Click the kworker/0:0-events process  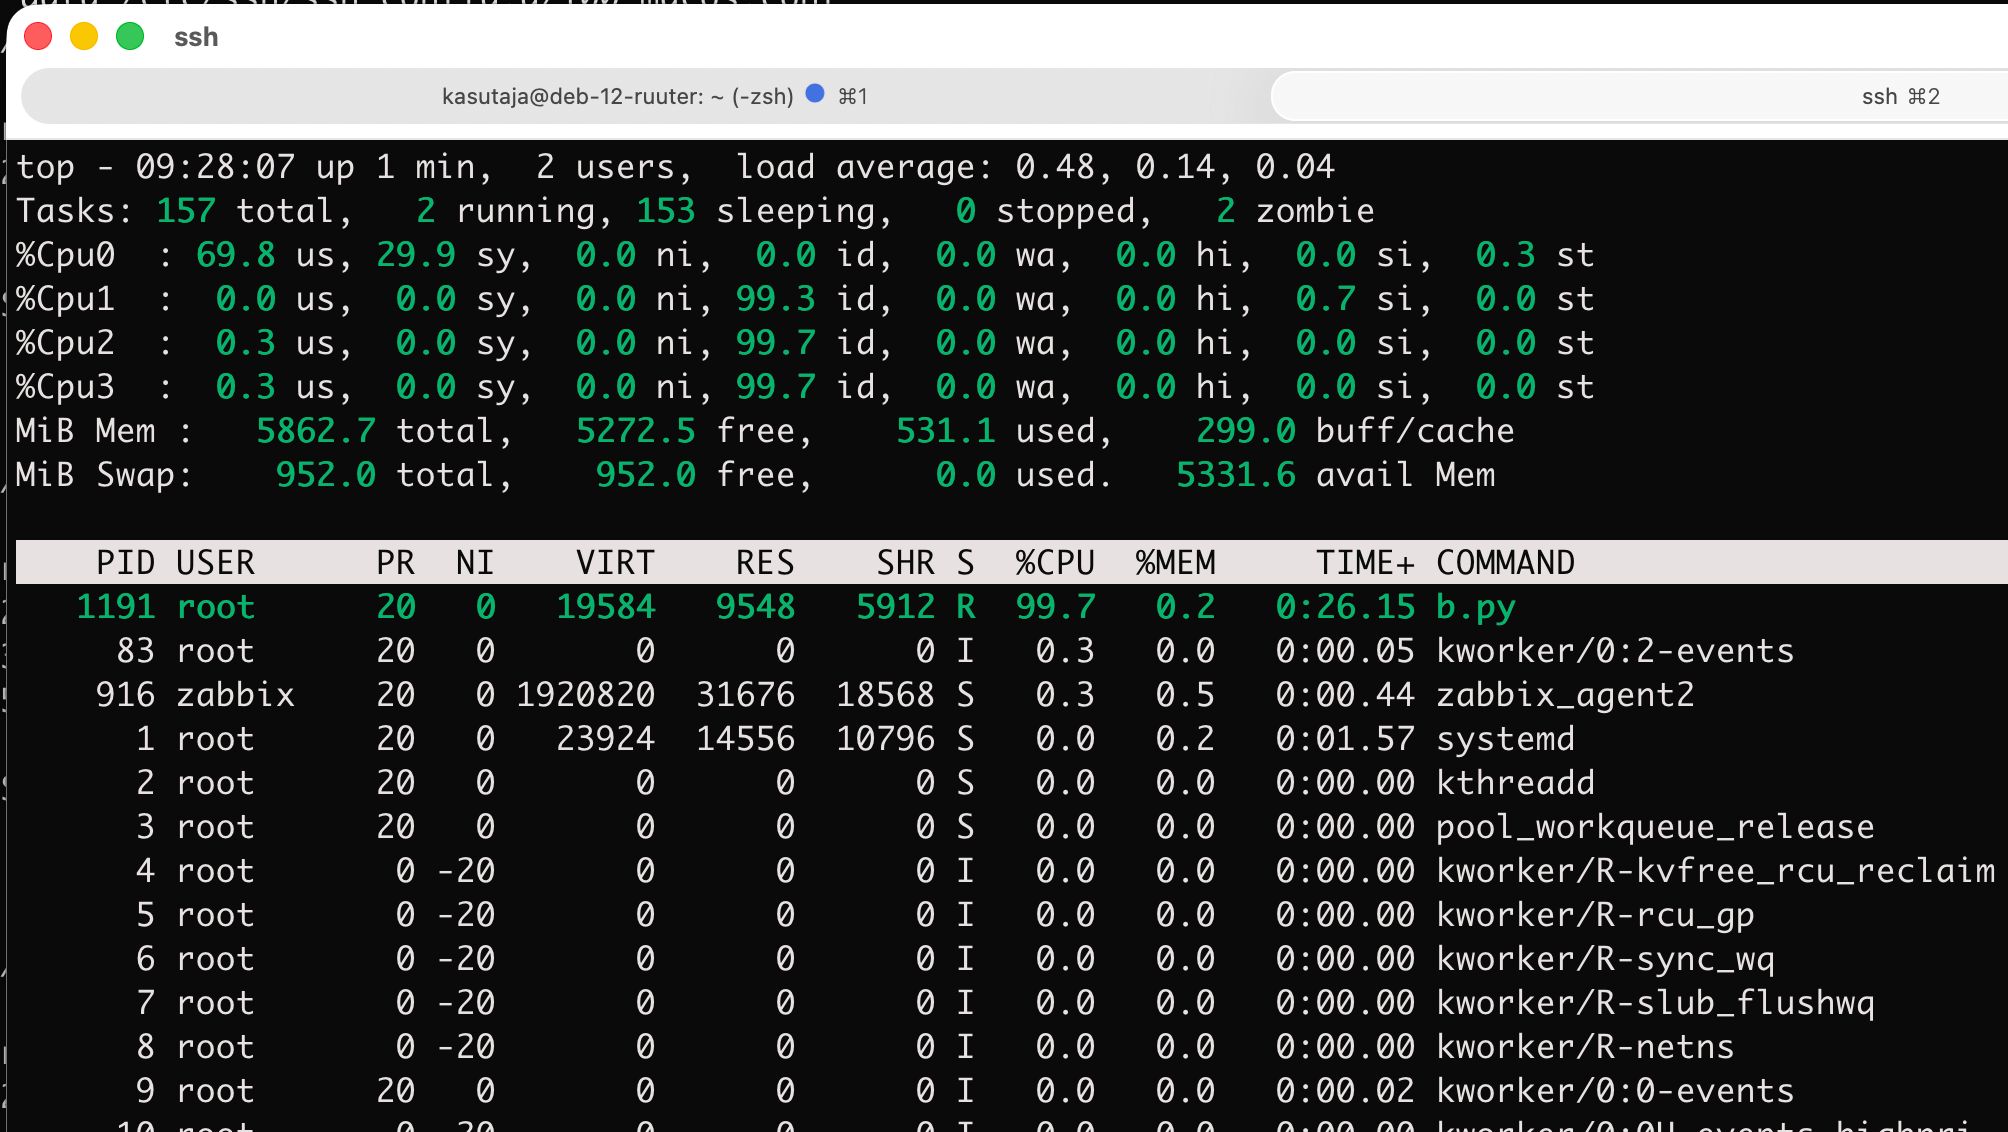click(x=1615, y=1091)
